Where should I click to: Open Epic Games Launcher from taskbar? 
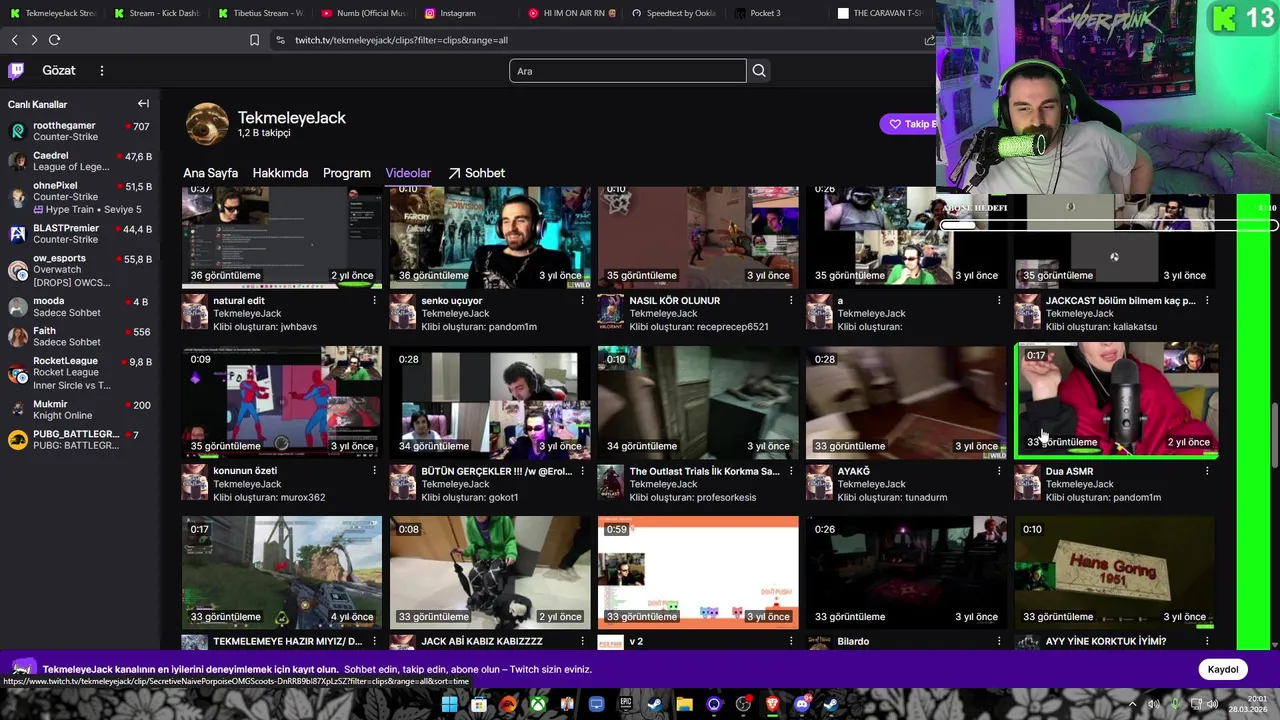tap(625, 705)
